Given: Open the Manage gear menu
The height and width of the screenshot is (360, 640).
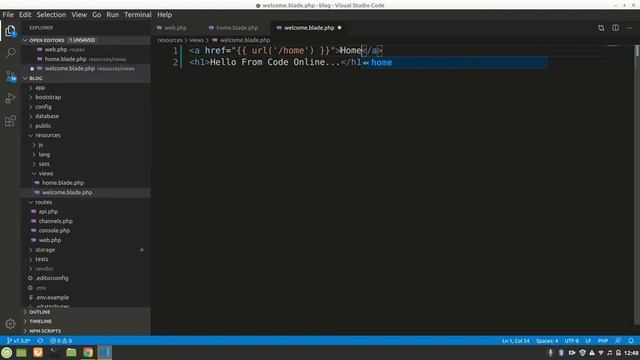Looking at the screenshot, I should [x=10, y=324].
